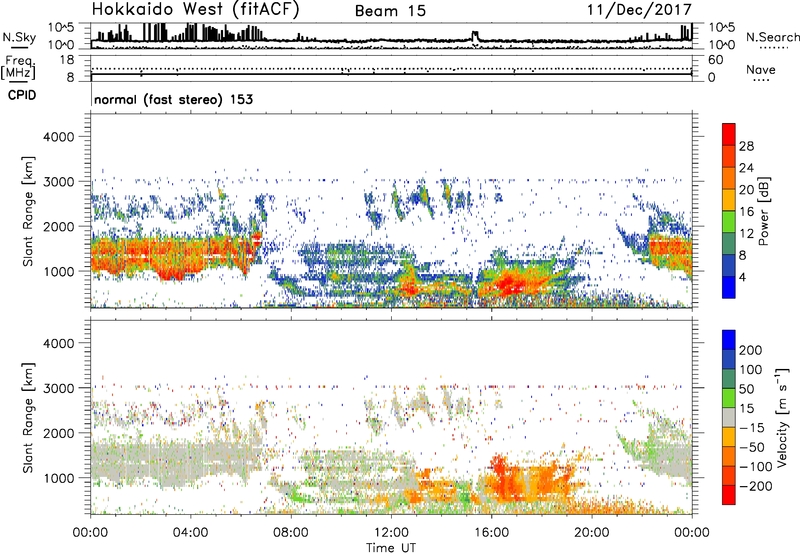Click the '4000' tick on power panel
Screen dimensions: 800x554
(x=58, y=137)
